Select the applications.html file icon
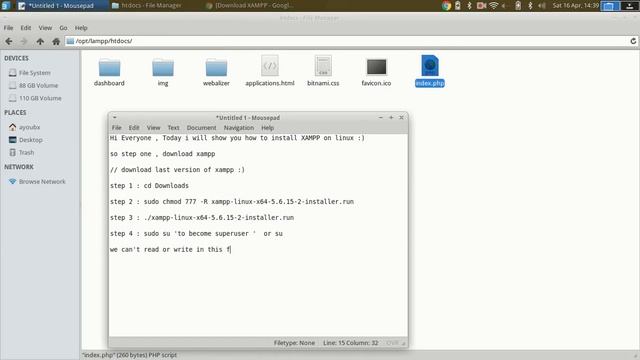Image resolution: width=640 pixels, height=360 pixels. (x=270, y=66)
